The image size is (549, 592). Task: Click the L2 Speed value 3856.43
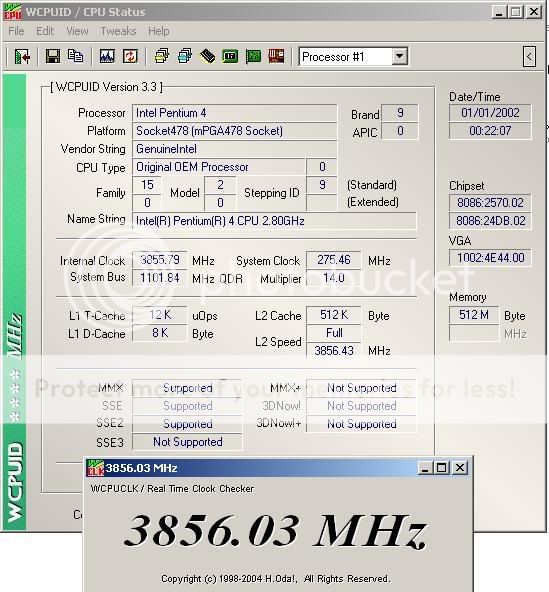pos(333,351)
